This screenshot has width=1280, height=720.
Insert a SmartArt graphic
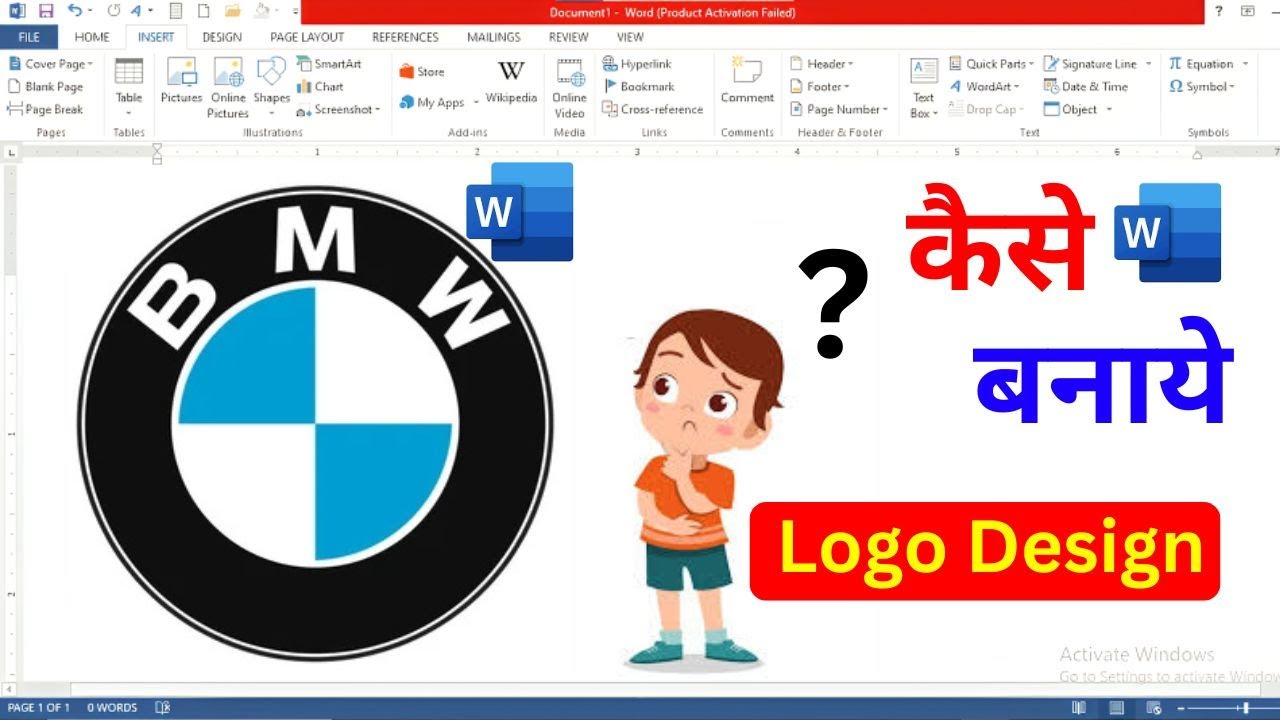click(x=329, y=63)
